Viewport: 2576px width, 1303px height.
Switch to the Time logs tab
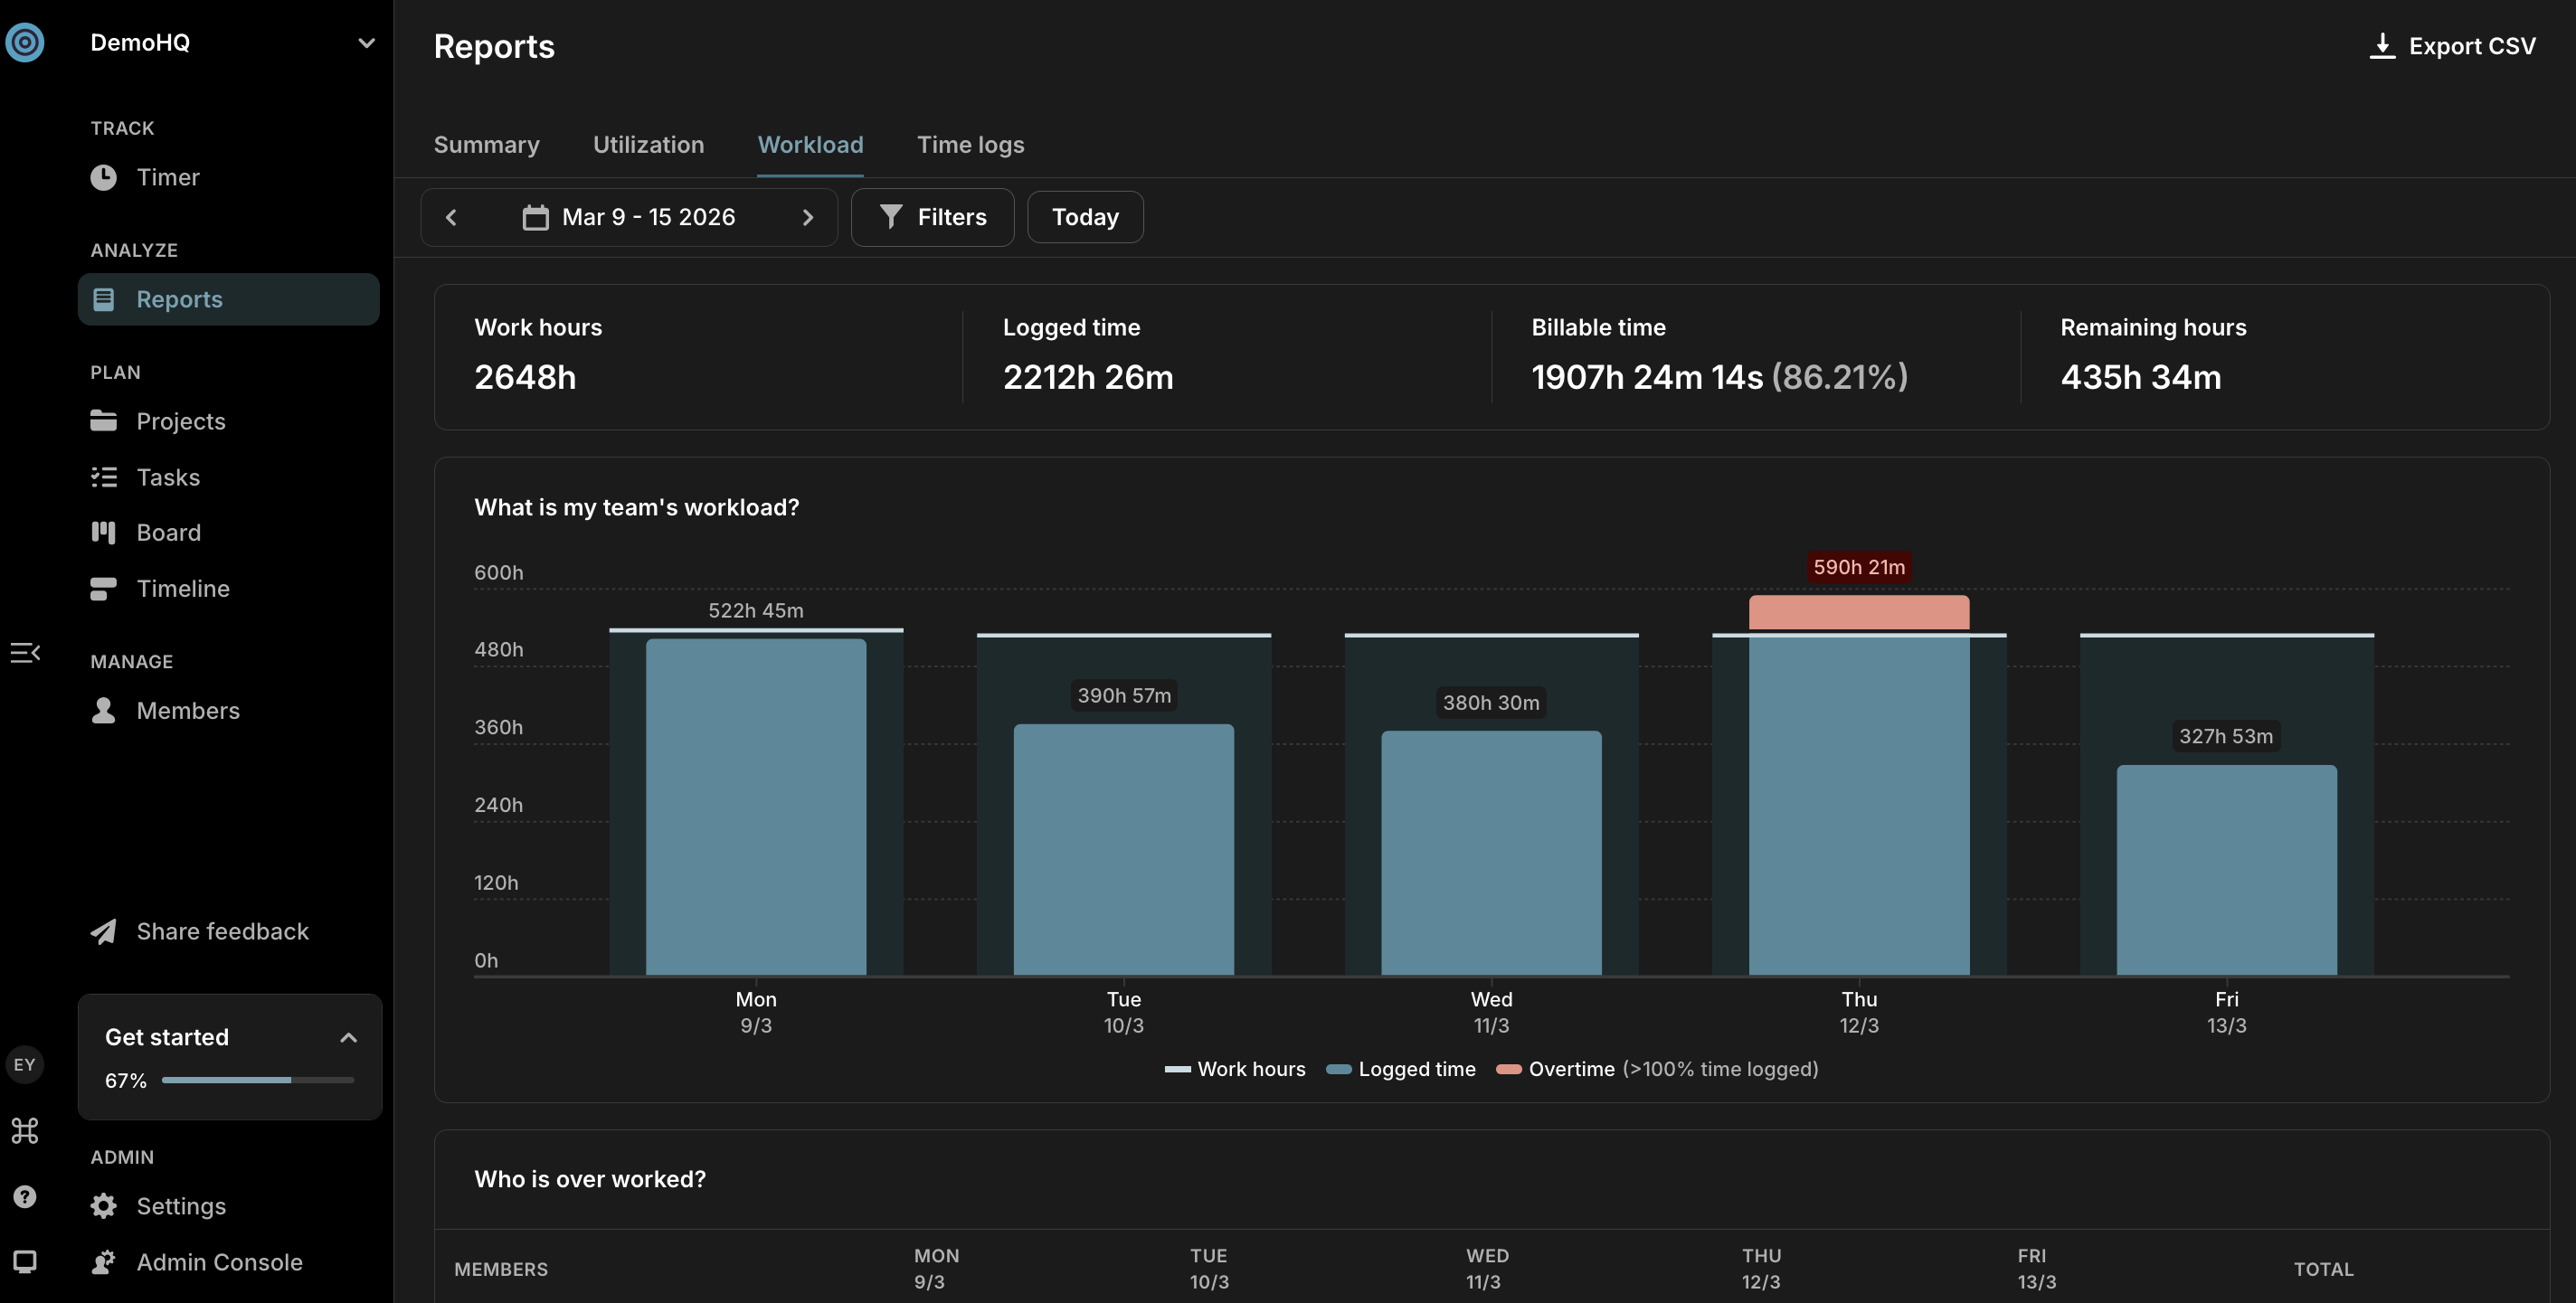point(970,145)
